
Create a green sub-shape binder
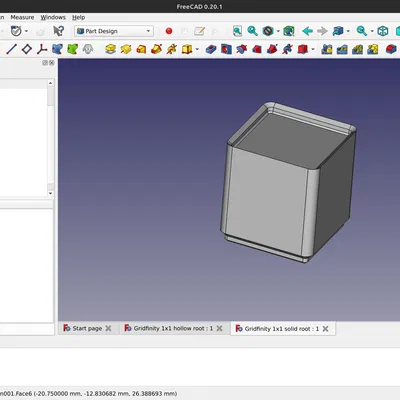click(73, 49)
